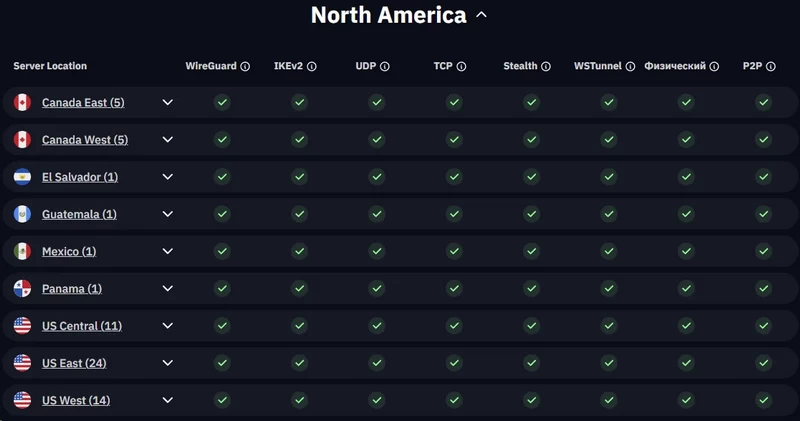Screen dimensions: 800x421
Task: Click El Salvador UDP checkmark
Action: tap(377, 177)
